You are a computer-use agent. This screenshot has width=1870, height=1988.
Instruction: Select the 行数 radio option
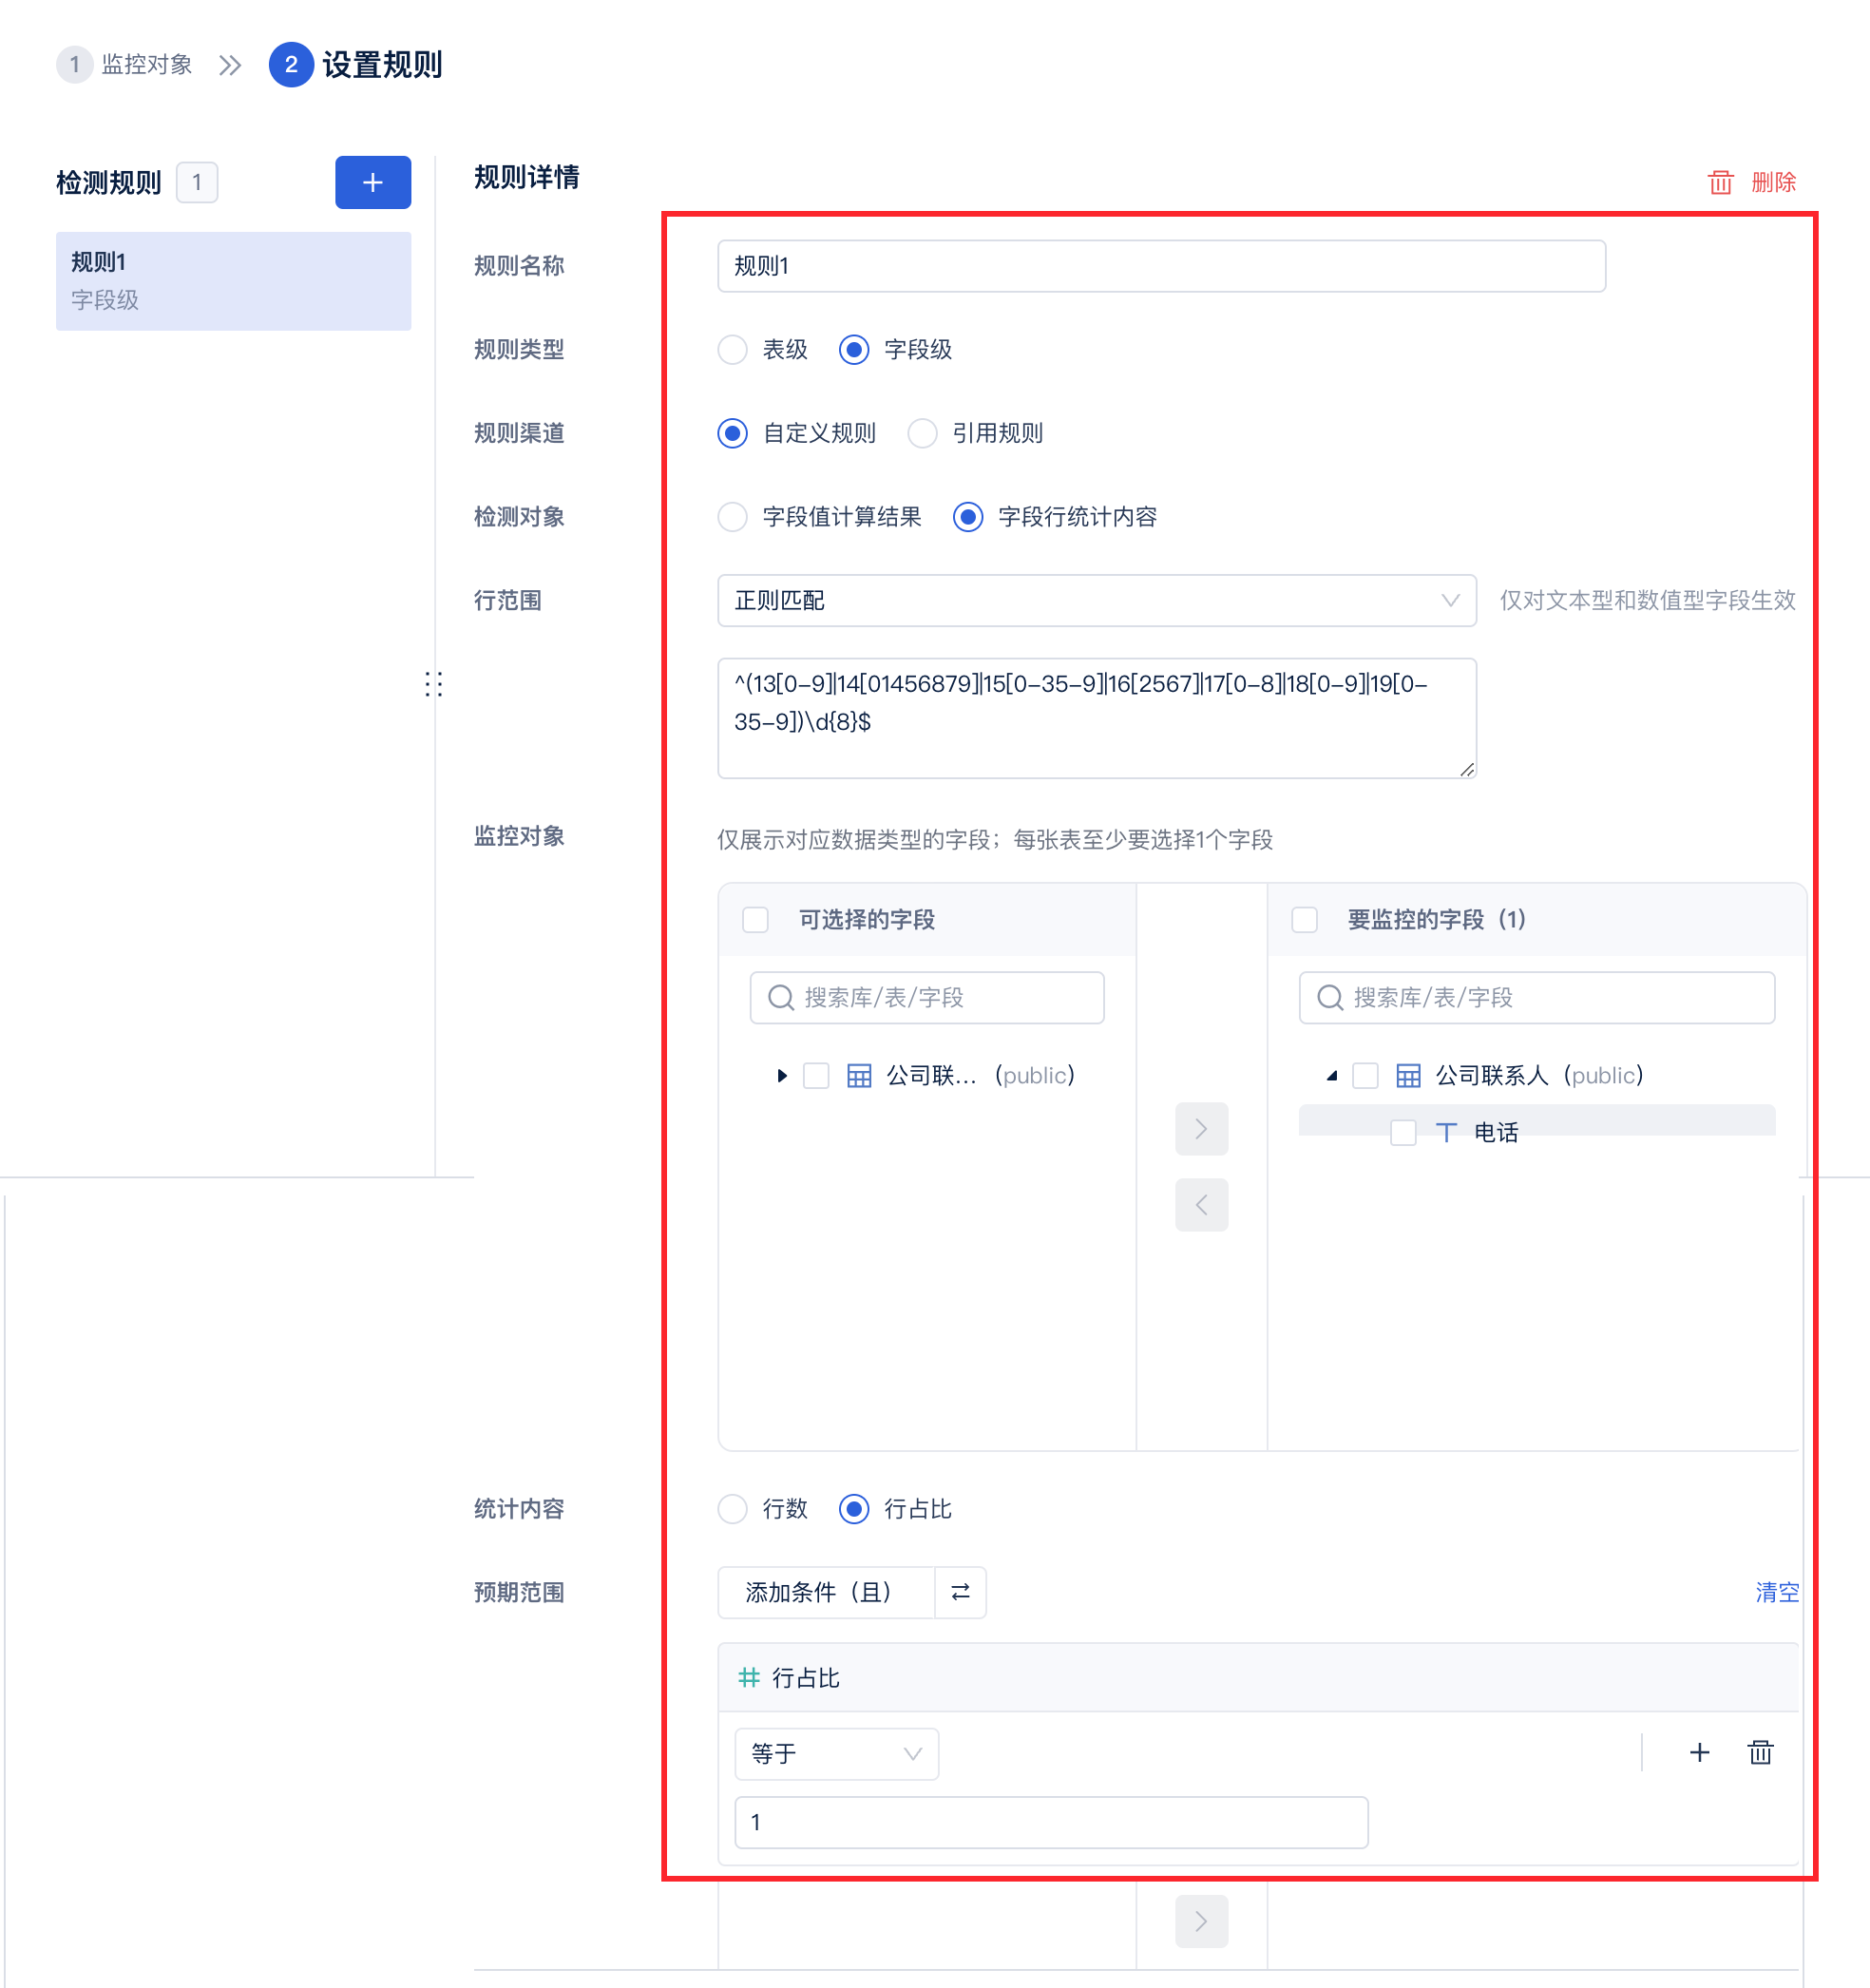pos(733,1508)
